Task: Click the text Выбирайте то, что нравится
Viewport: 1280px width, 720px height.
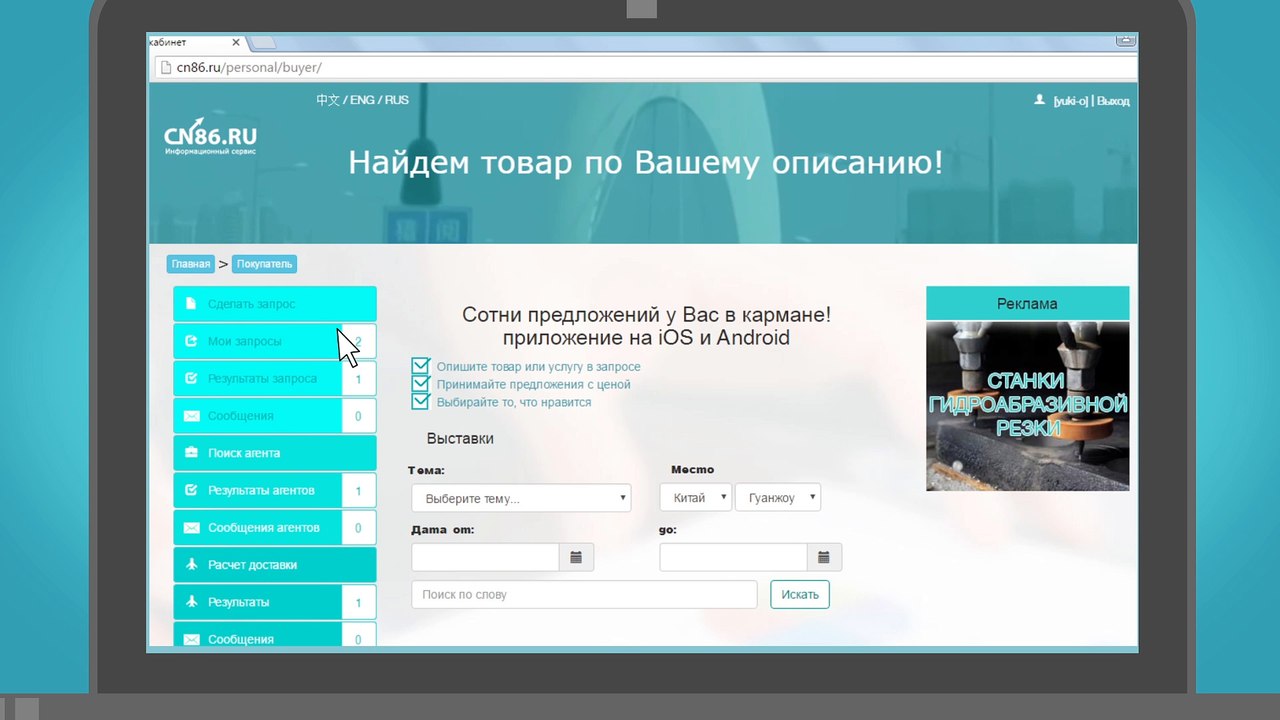Action: tap(514, 402)
